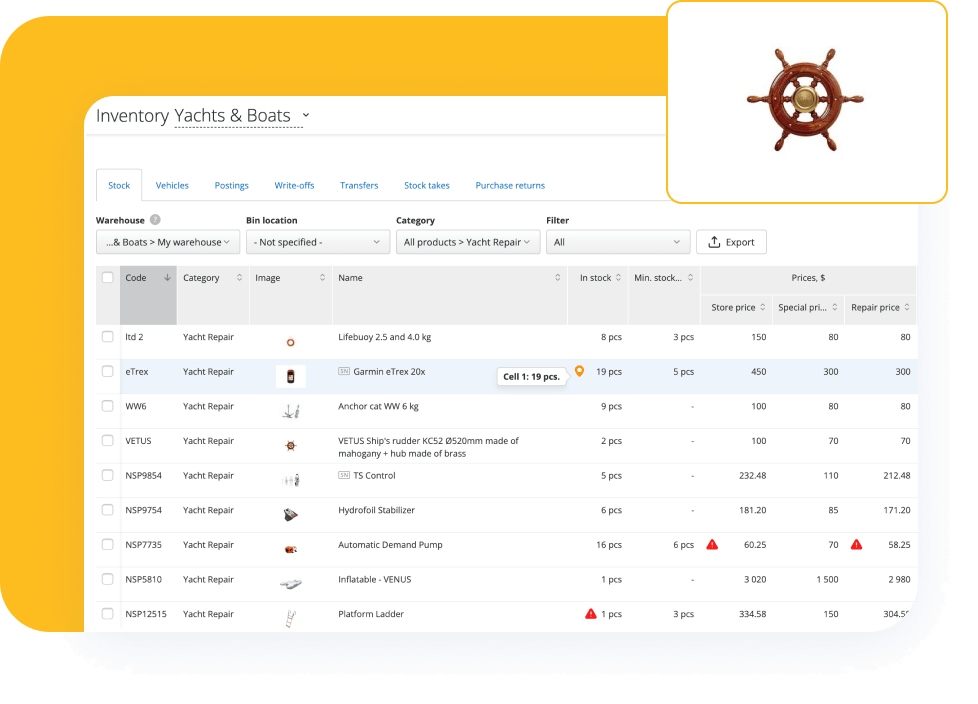Click the warning icon beside Automatic Demand Pump min stock

712,545
